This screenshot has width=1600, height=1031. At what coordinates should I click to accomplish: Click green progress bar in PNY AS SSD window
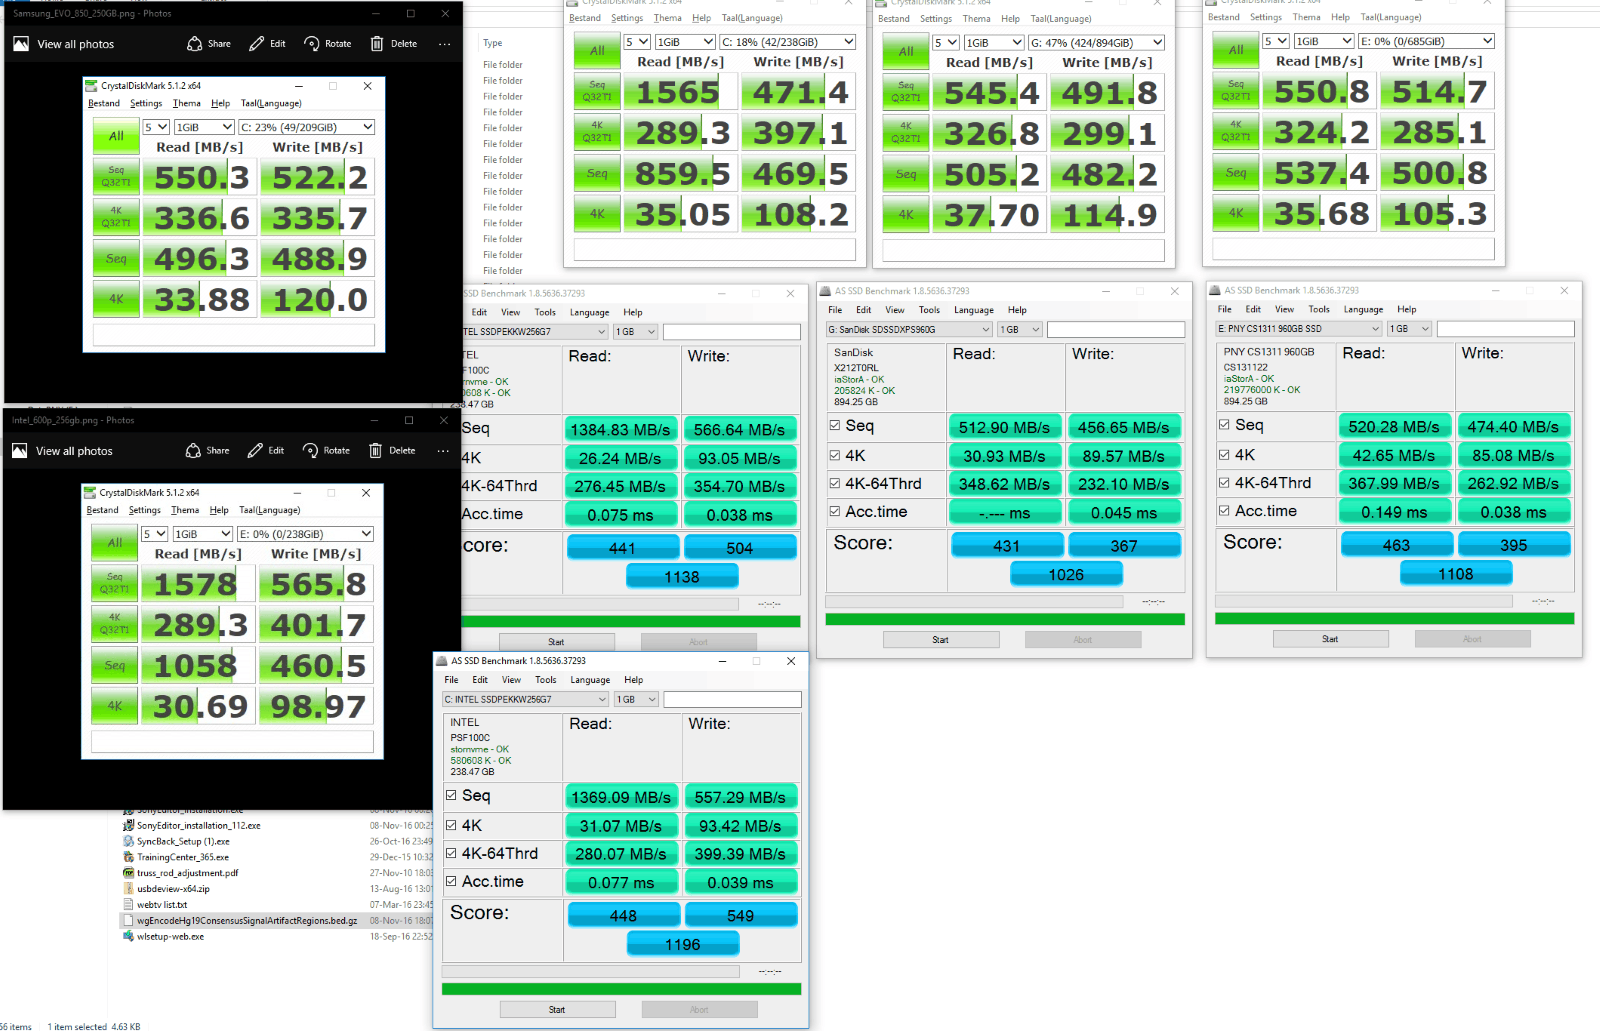click(1395, 619)
